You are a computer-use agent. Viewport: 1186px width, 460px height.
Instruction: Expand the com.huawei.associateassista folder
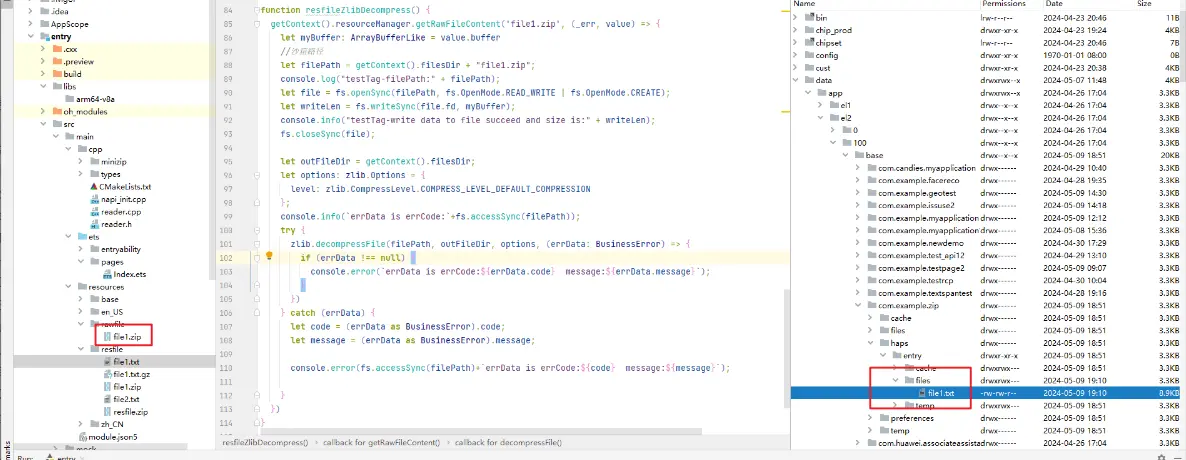coord(857,443)
